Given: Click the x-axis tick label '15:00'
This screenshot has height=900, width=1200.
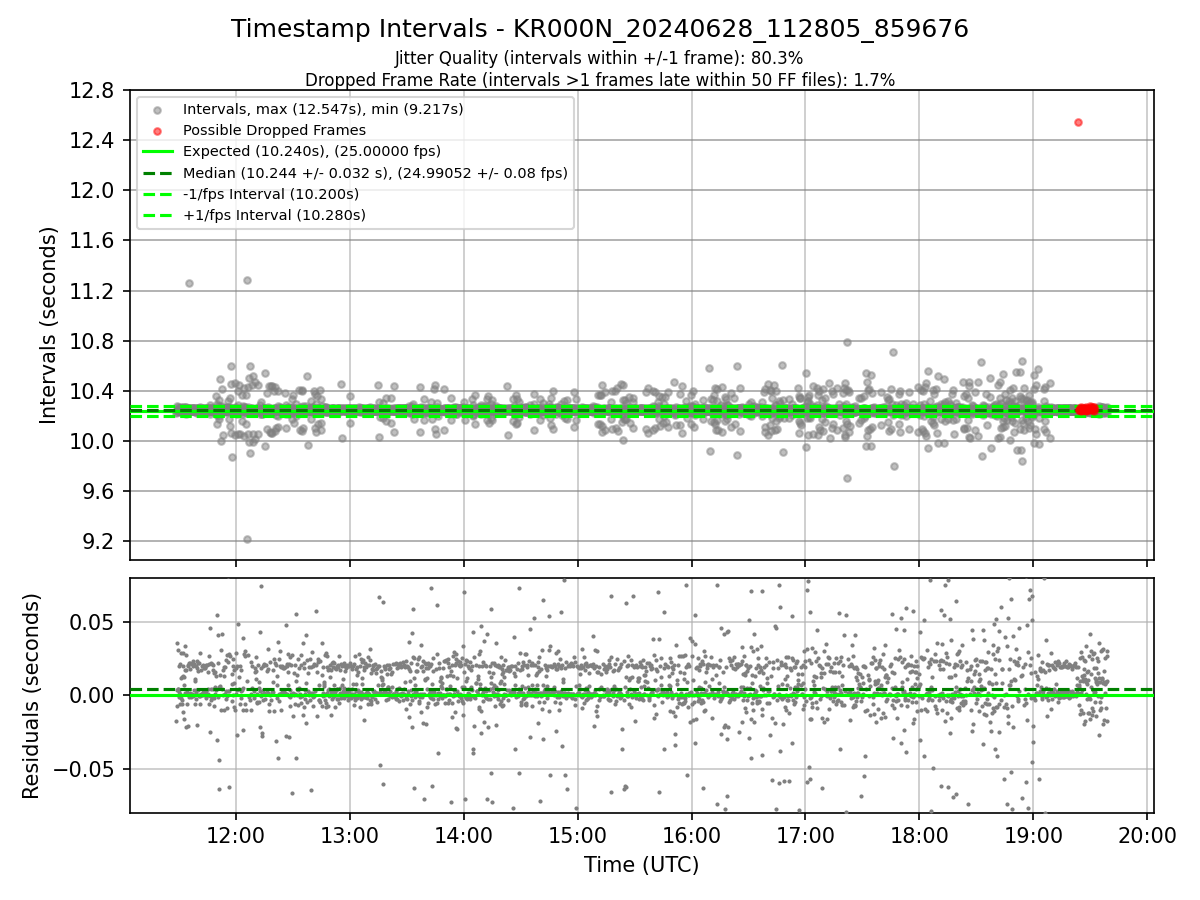Looking at the screenshot, I should pos(578,835).
